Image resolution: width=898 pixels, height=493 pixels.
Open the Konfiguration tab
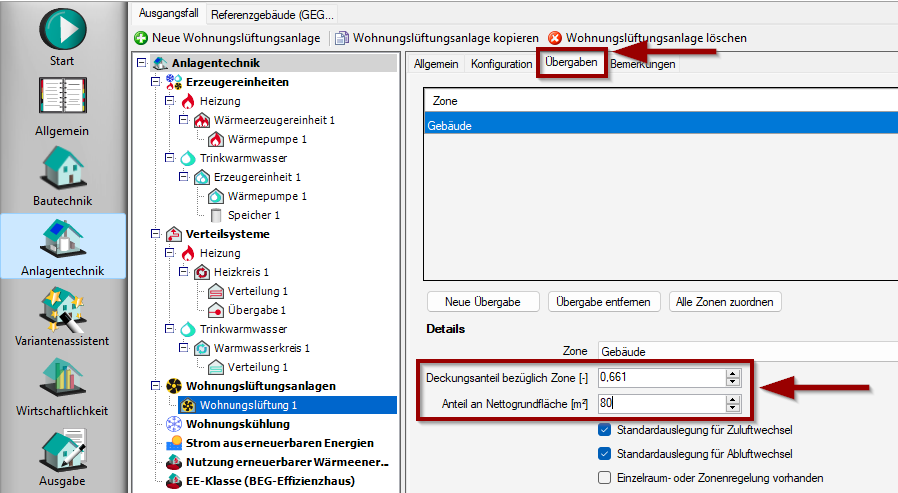501,64
